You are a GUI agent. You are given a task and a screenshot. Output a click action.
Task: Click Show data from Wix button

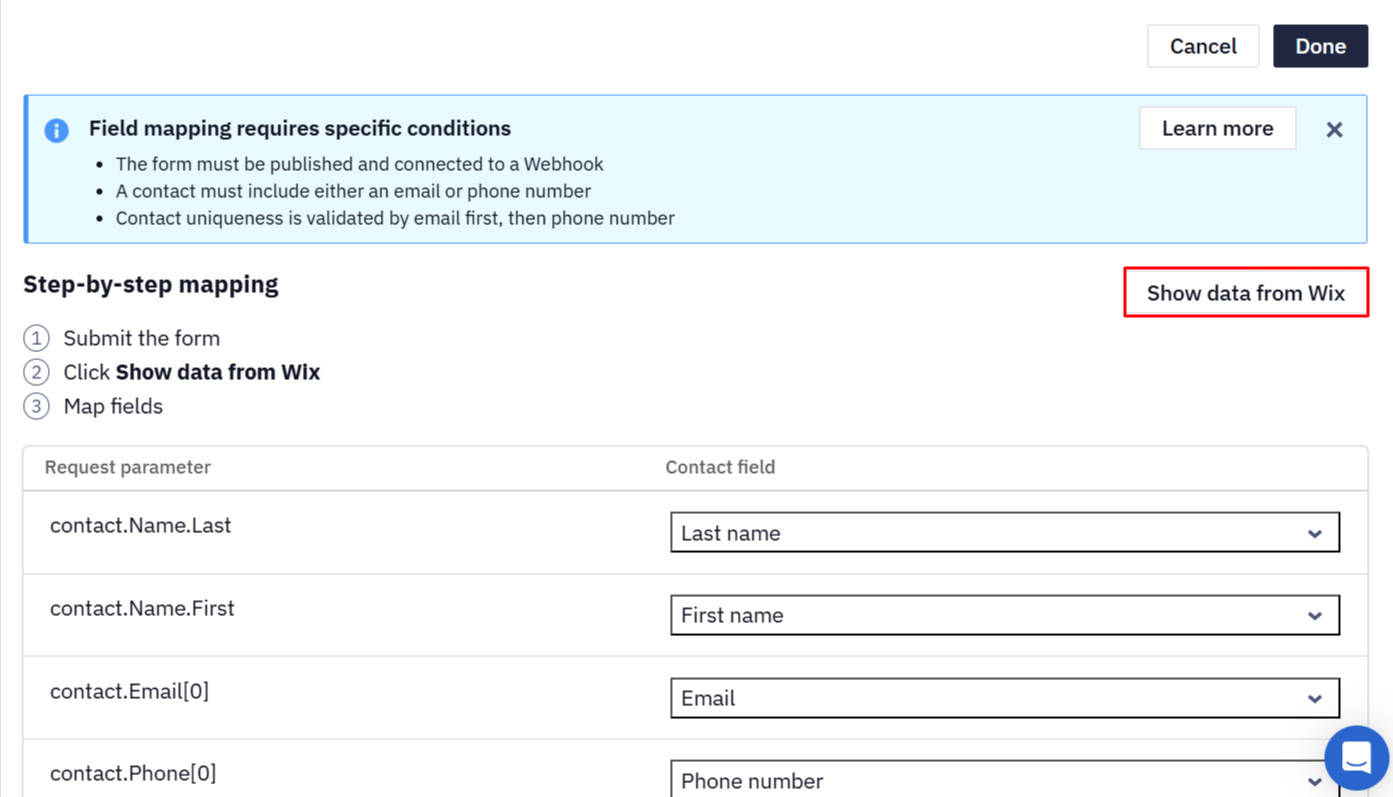click(1246, 293)
